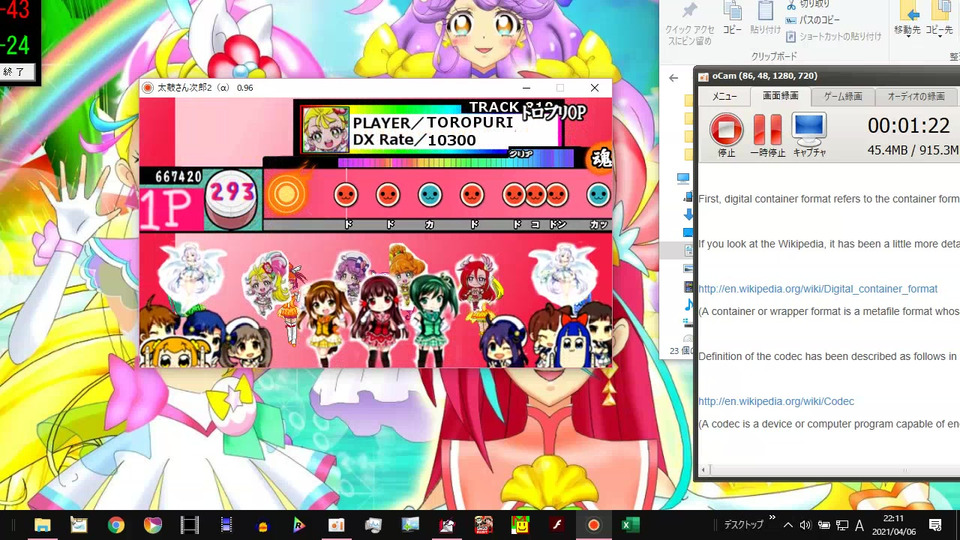Click the orange hit-target circle
The image size is (960, 540).
[286, 194]
